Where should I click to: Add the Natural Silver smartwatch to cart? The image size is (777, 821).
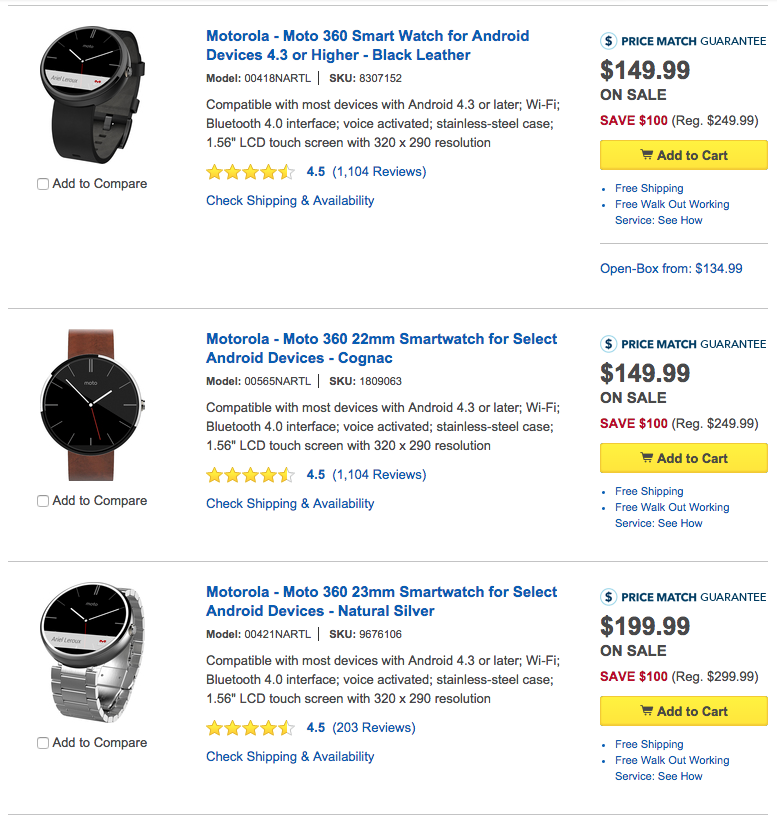684,711
